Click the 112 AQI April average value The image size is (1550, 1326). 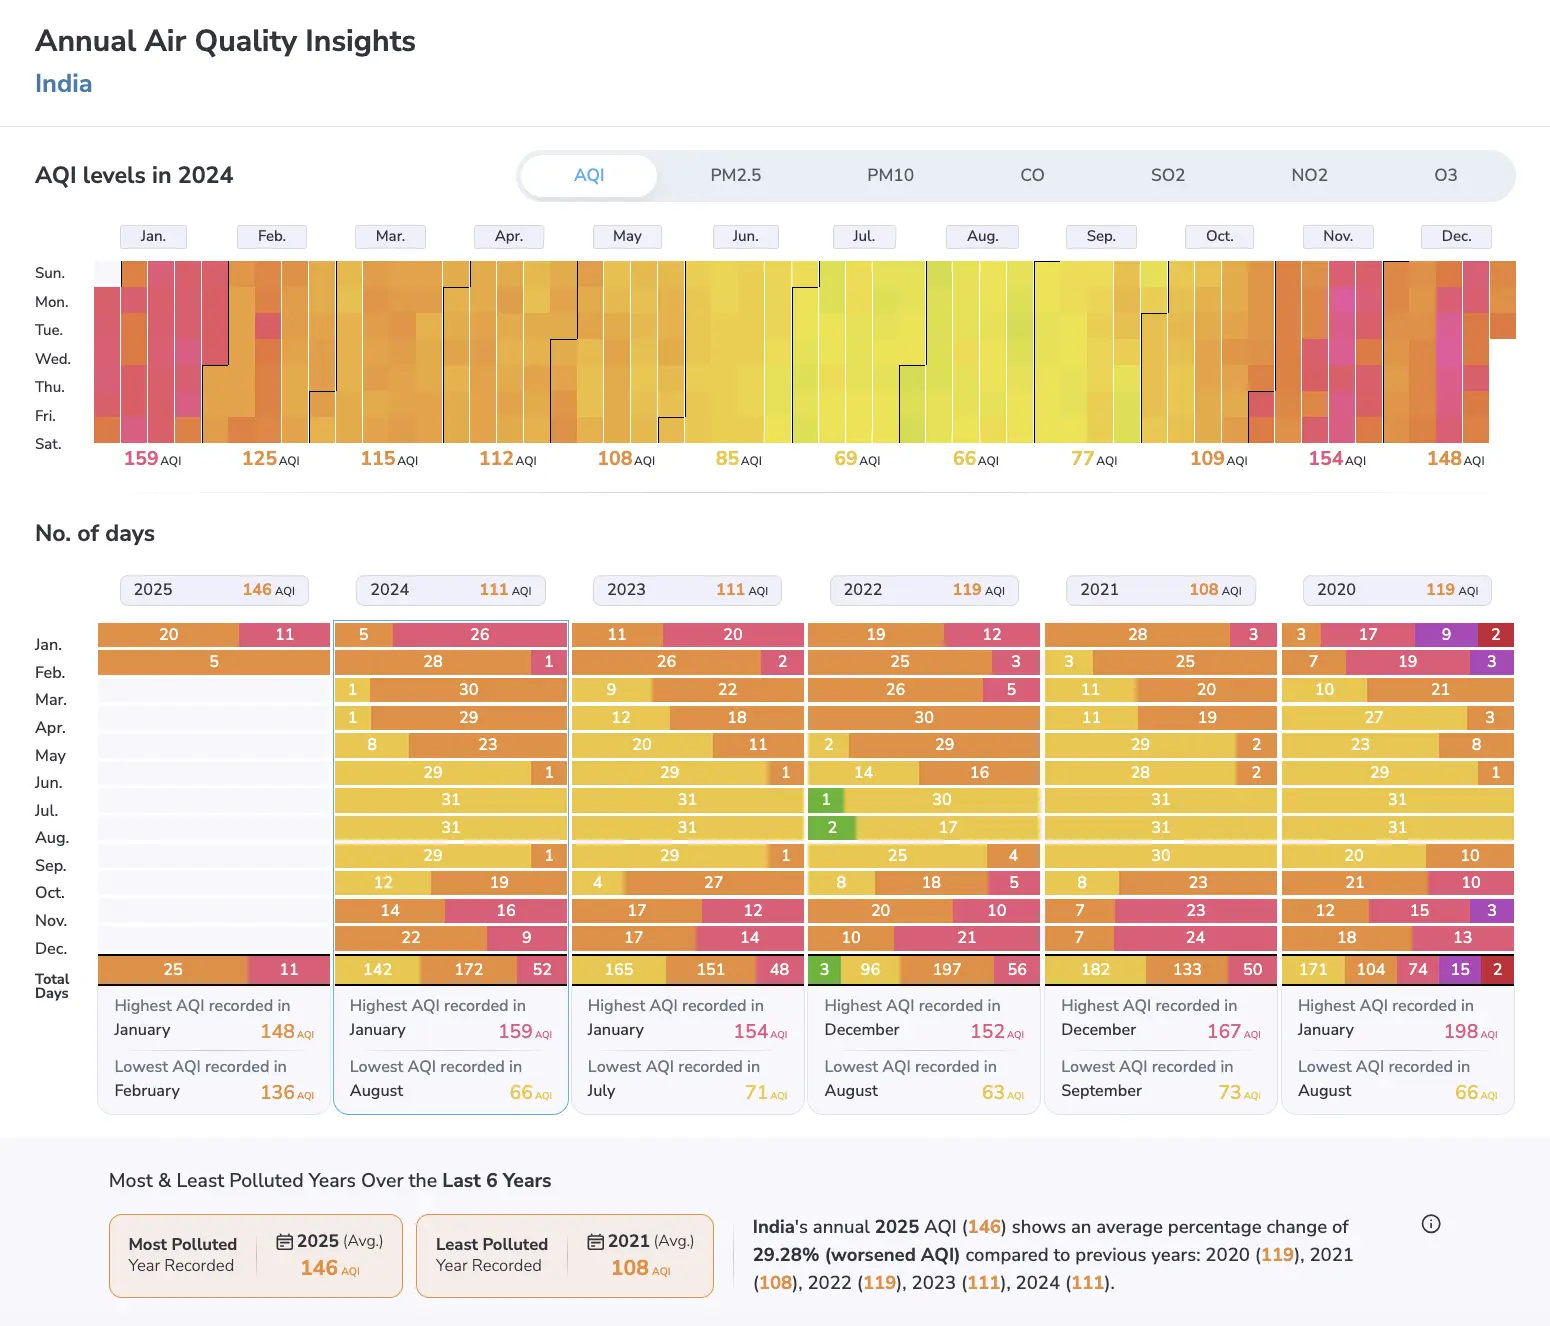(507, 458)
